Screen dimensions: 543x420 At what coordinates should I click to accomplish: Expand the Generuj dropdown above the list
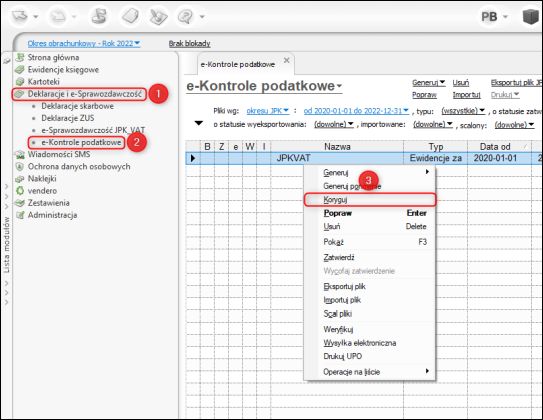pyautogui.click(x=428, y=83)
